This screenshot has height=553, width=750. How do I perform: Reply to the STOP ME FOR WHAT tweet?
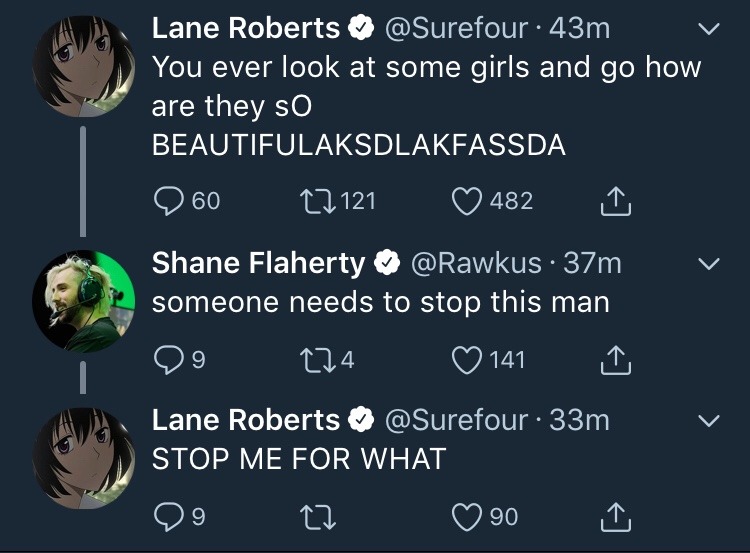[x=167, y=516]
